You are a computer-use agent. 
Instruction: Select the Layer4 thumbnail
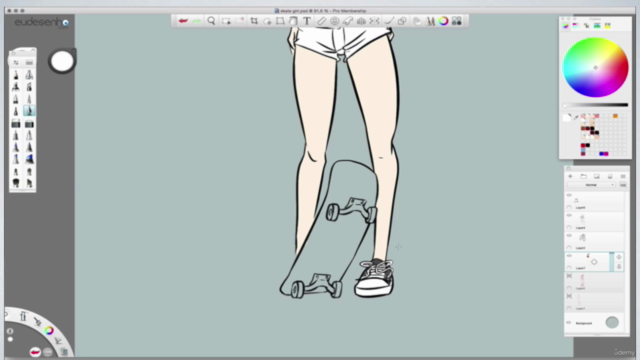[x=582, y=219]
